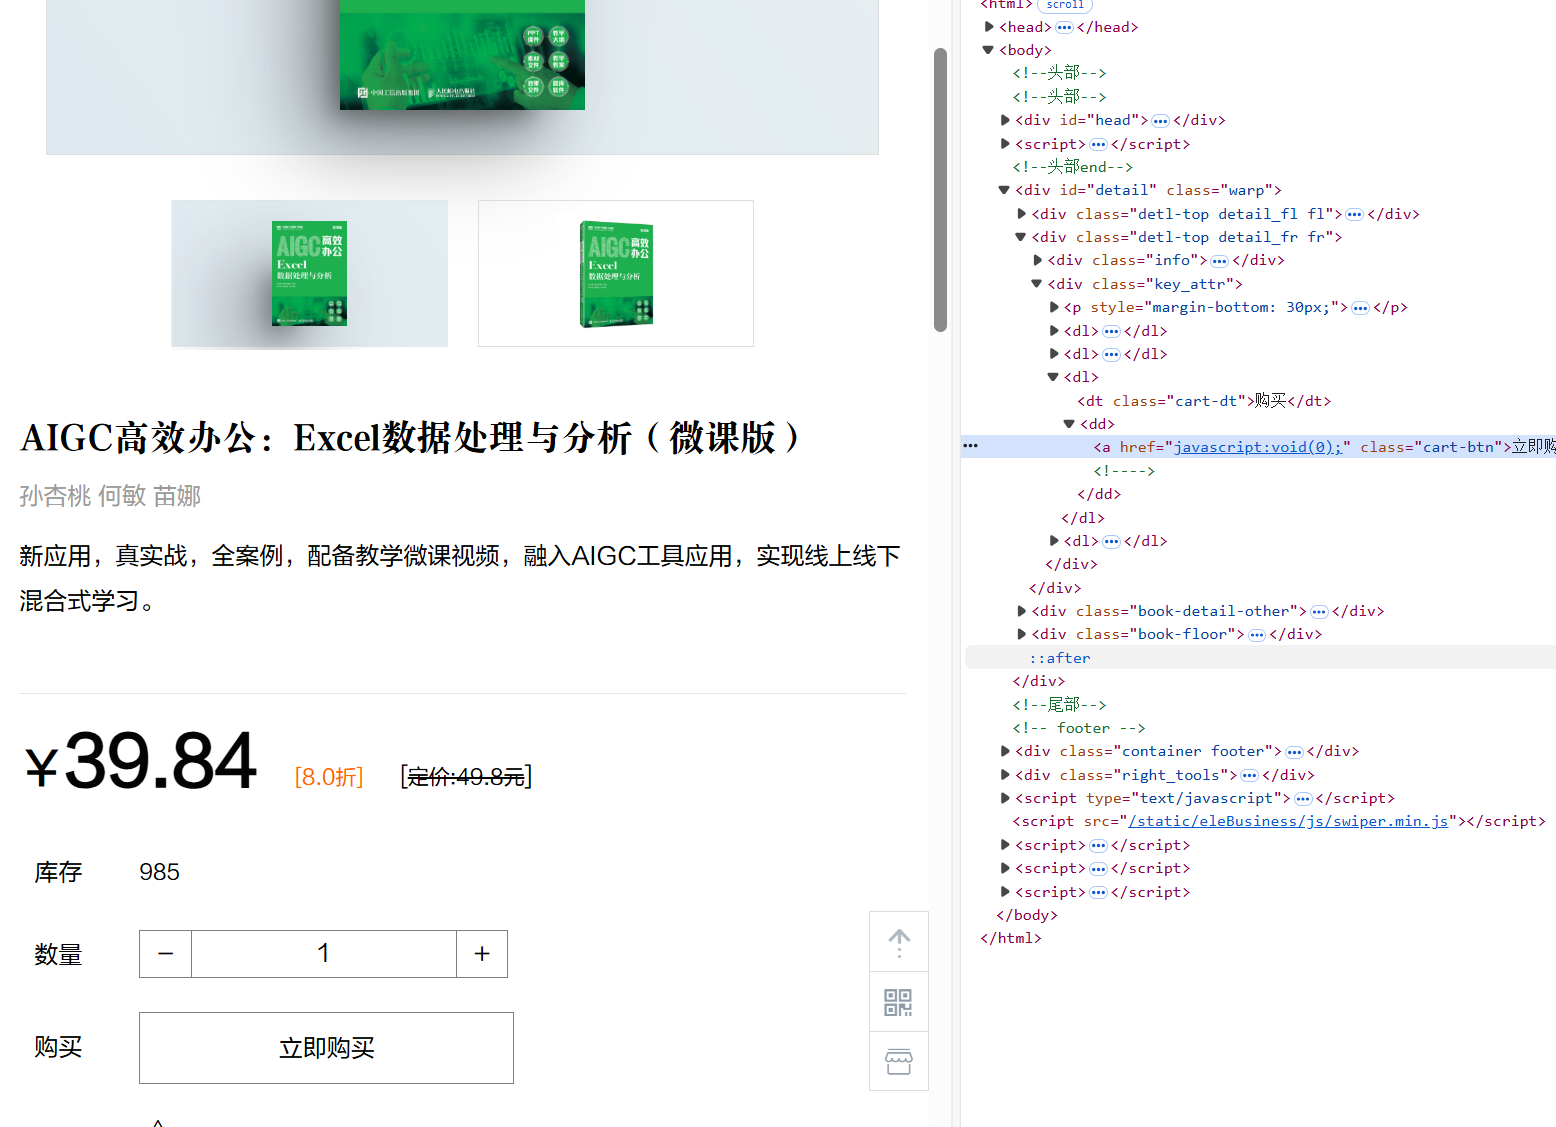Expand the detl-top detail_fl div

(x=1021, y=214)
